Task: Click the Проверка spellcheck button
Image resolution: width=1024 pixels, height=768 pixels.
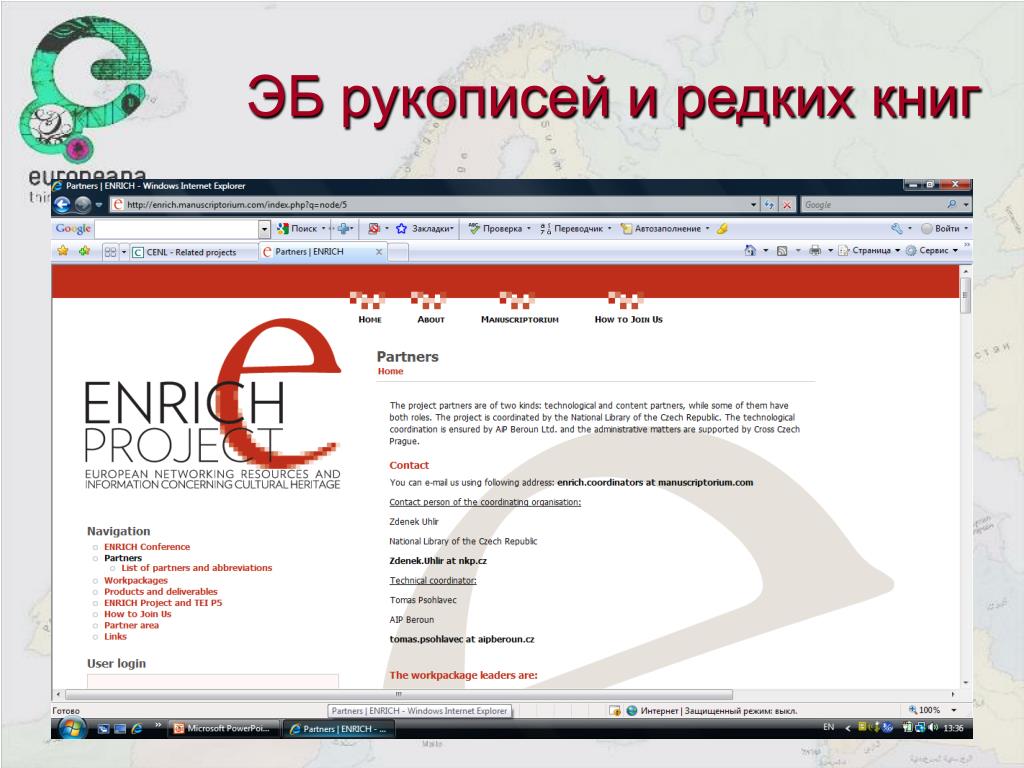Action: (x=500, y=229)
